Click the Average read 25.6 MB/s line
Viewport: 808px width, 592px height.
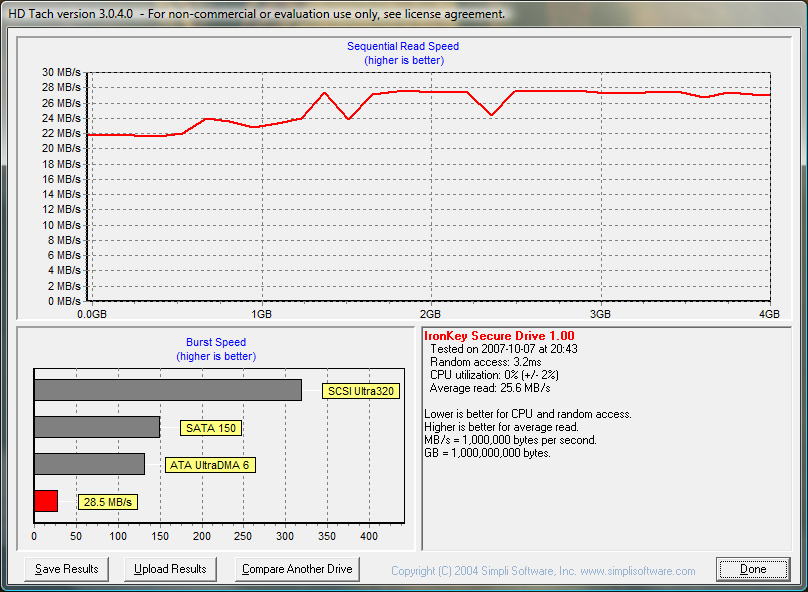click(489, 388)
